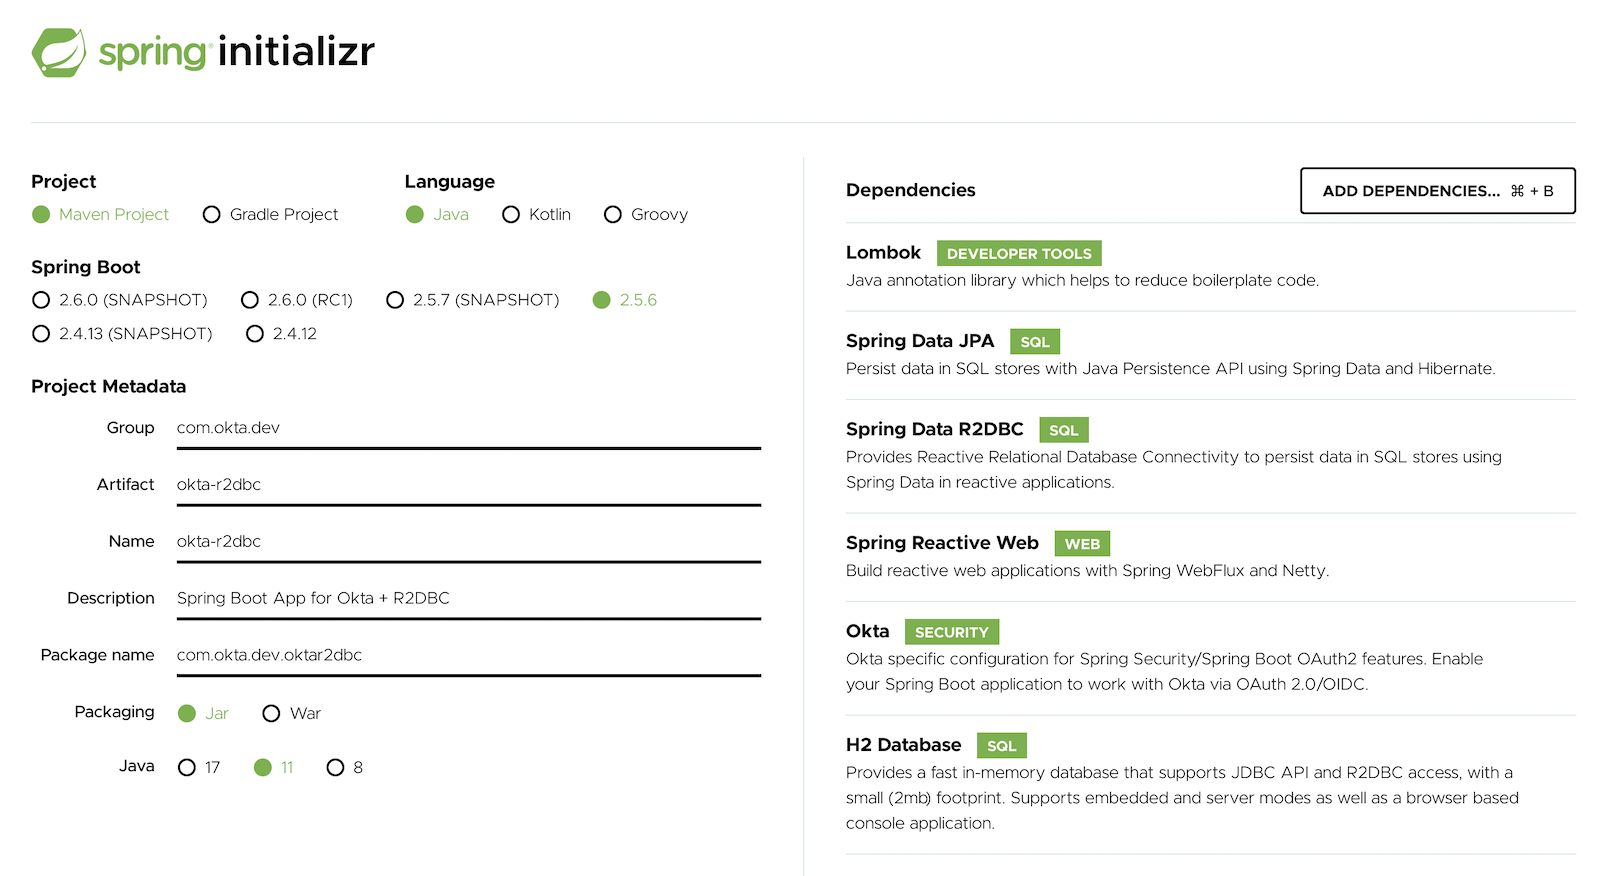1600x876 pixels.
Task: Click into the Description field
Action: [468, 598]
